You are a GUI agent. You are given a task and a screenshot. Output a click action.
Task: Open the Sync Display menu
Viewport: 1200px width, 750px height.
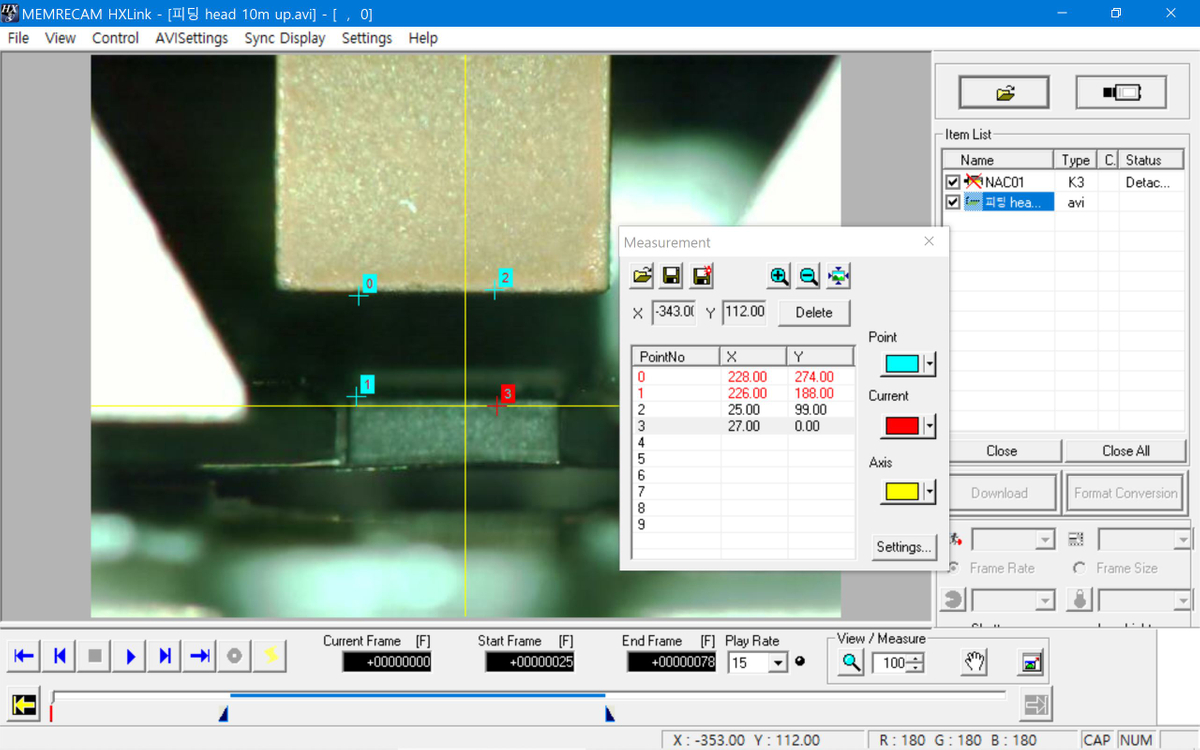coord(284,38)
